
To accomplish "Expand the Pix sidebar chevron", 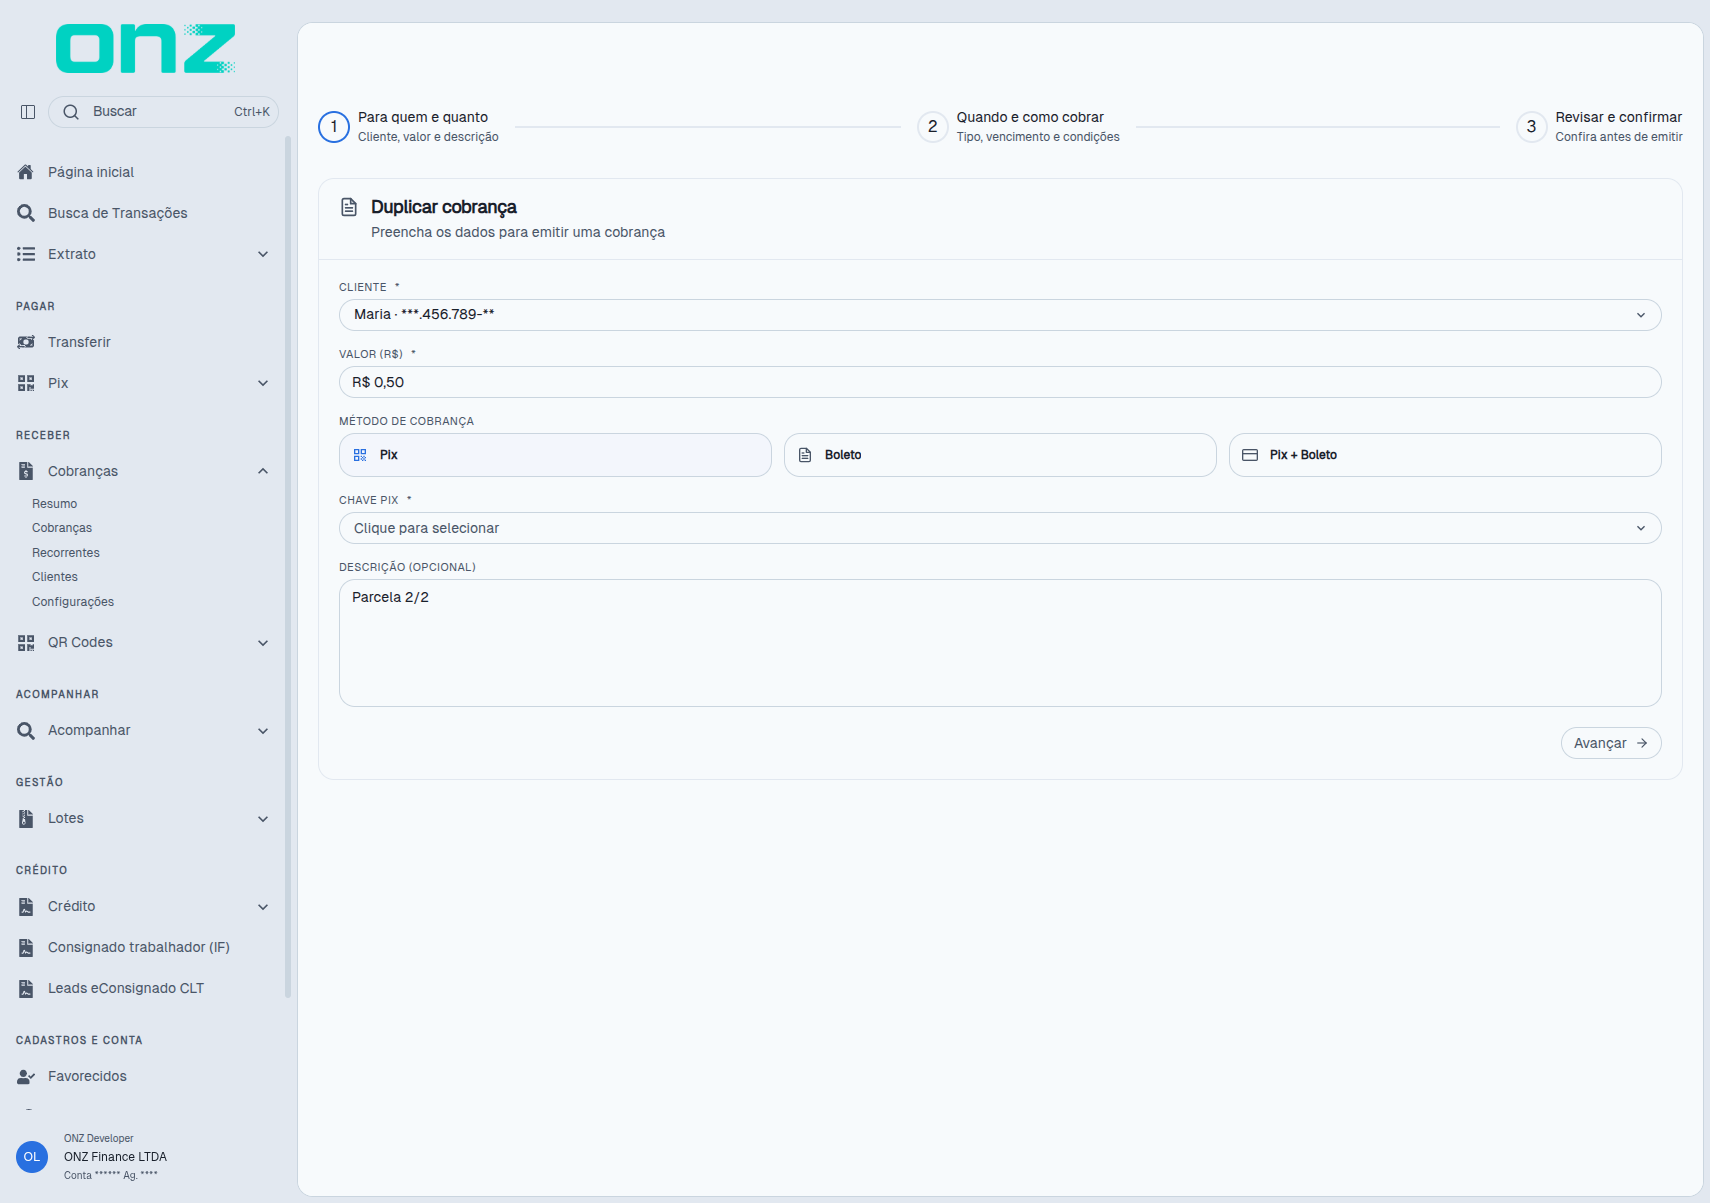I will click(x=263, y=383).
